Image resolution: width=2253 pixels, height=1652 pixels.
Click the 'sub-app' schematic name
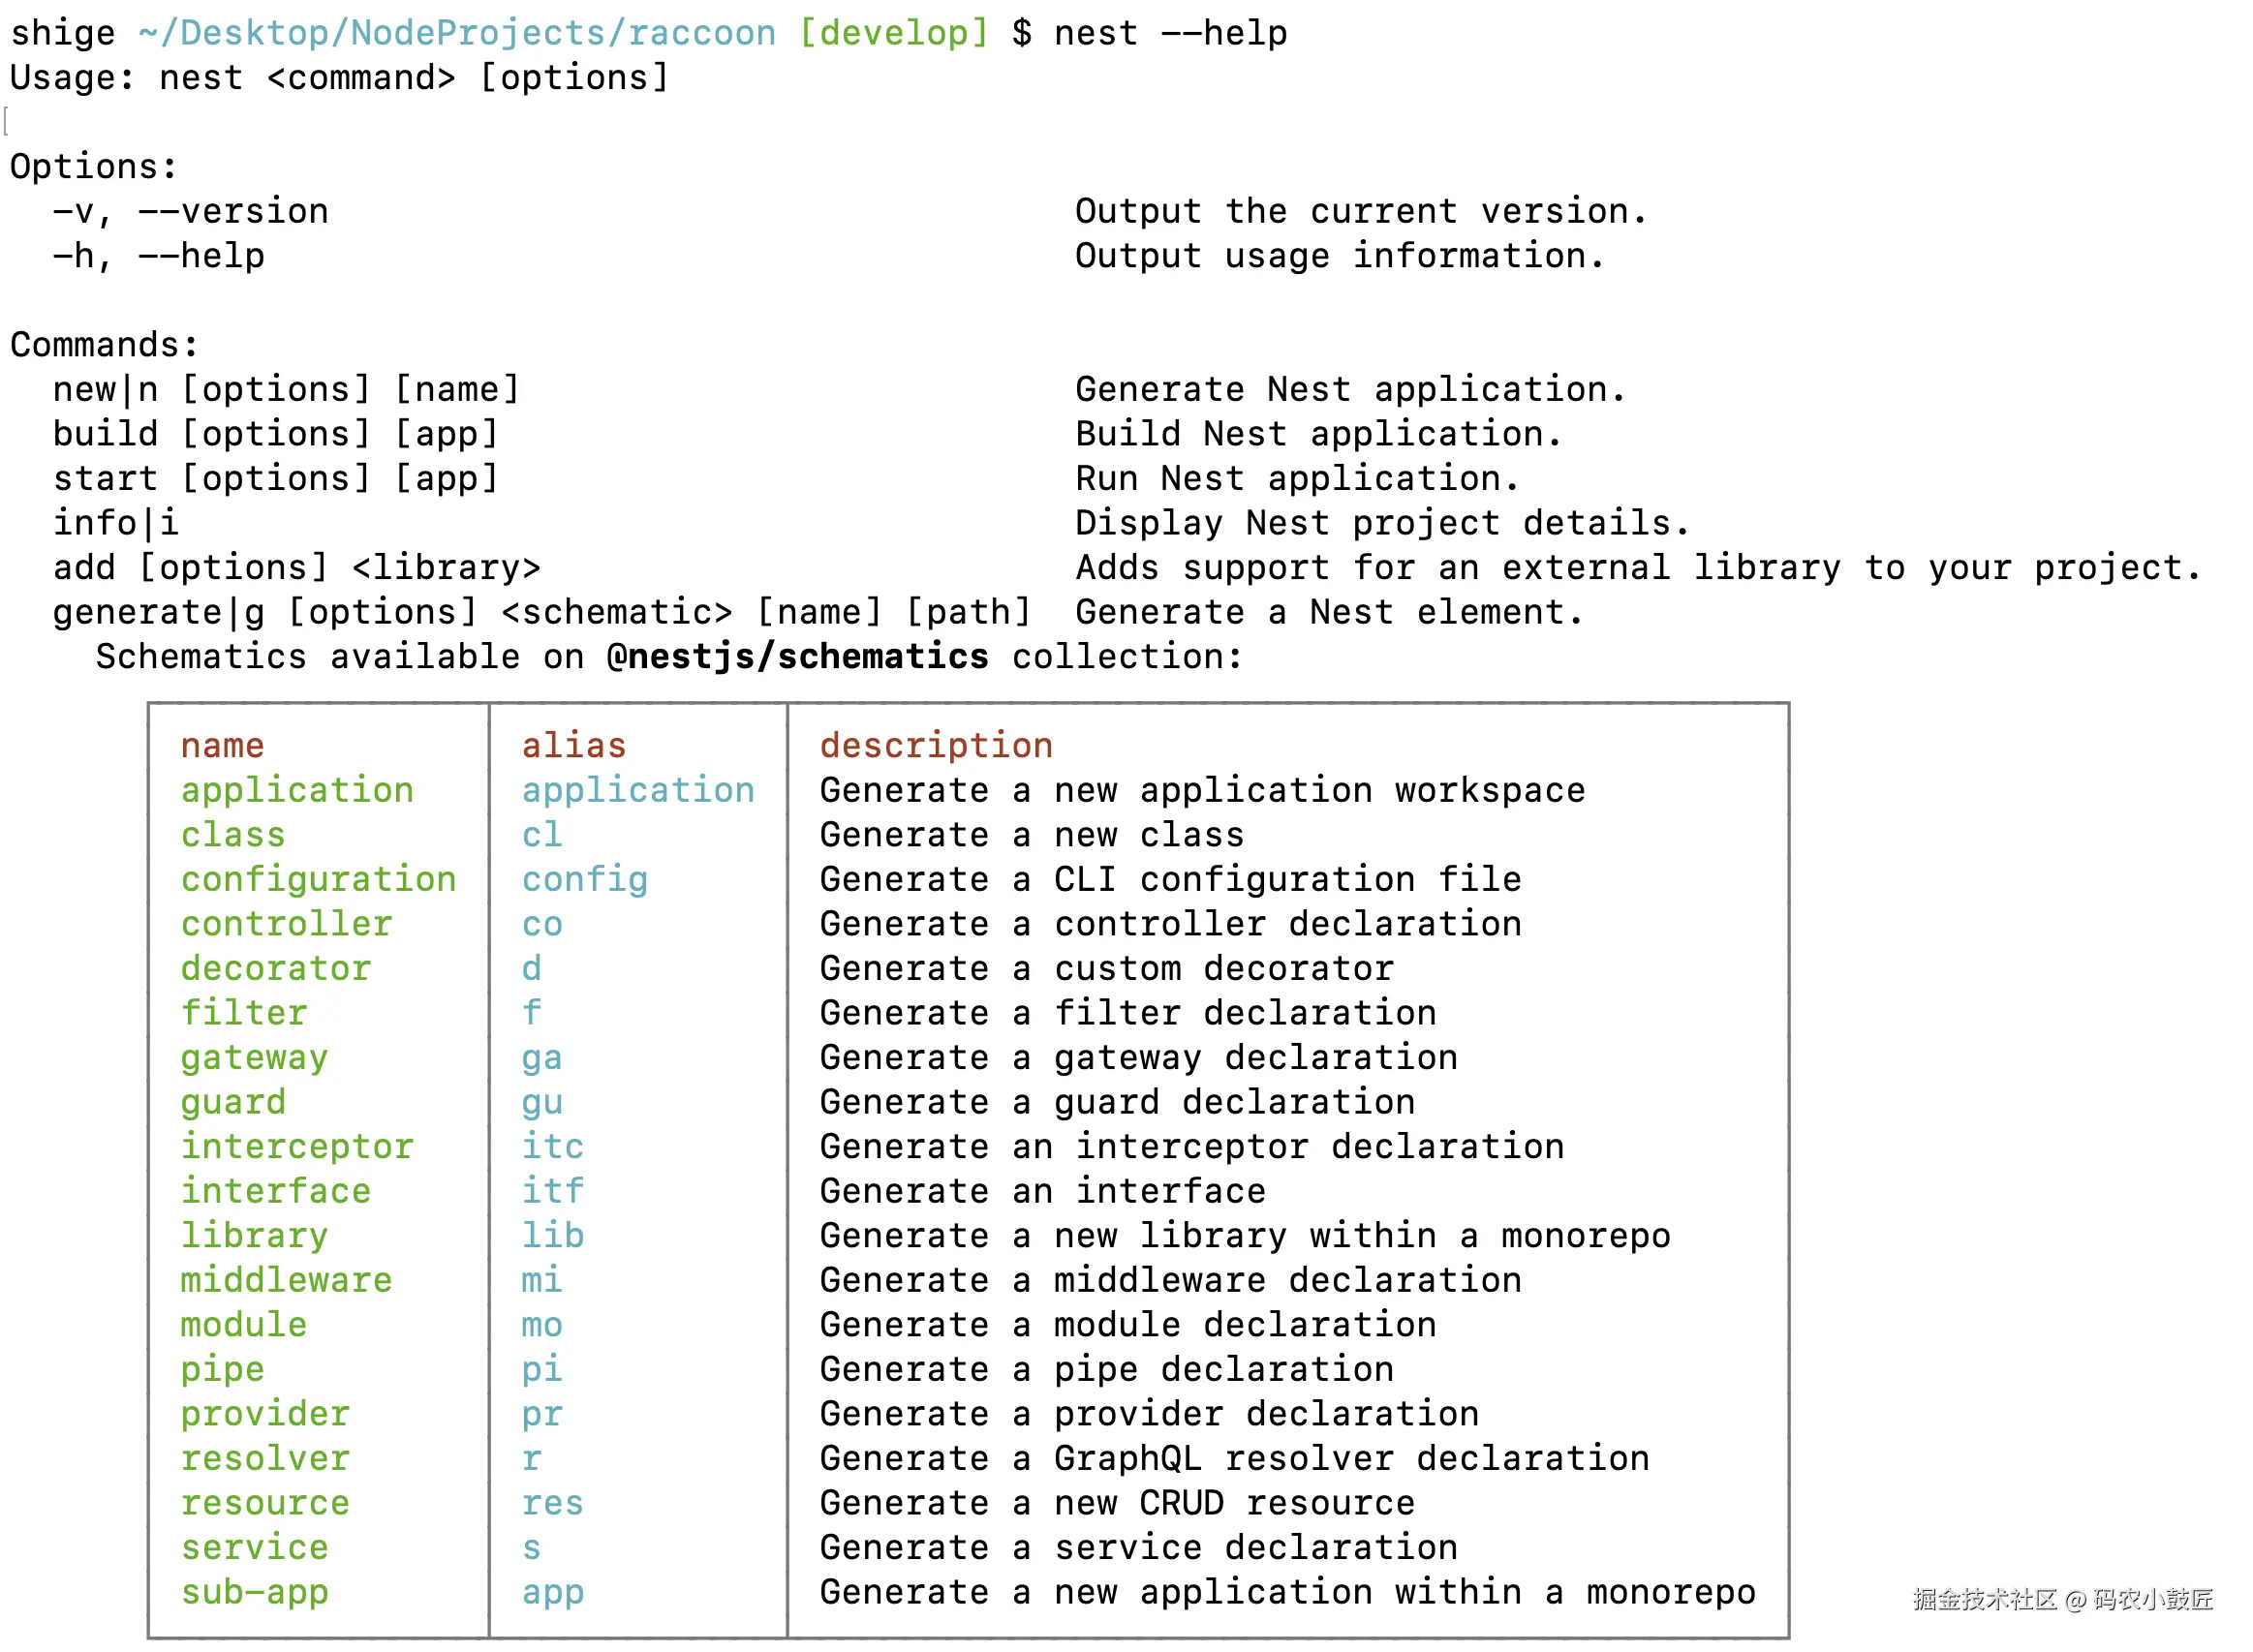point(254,1593)
